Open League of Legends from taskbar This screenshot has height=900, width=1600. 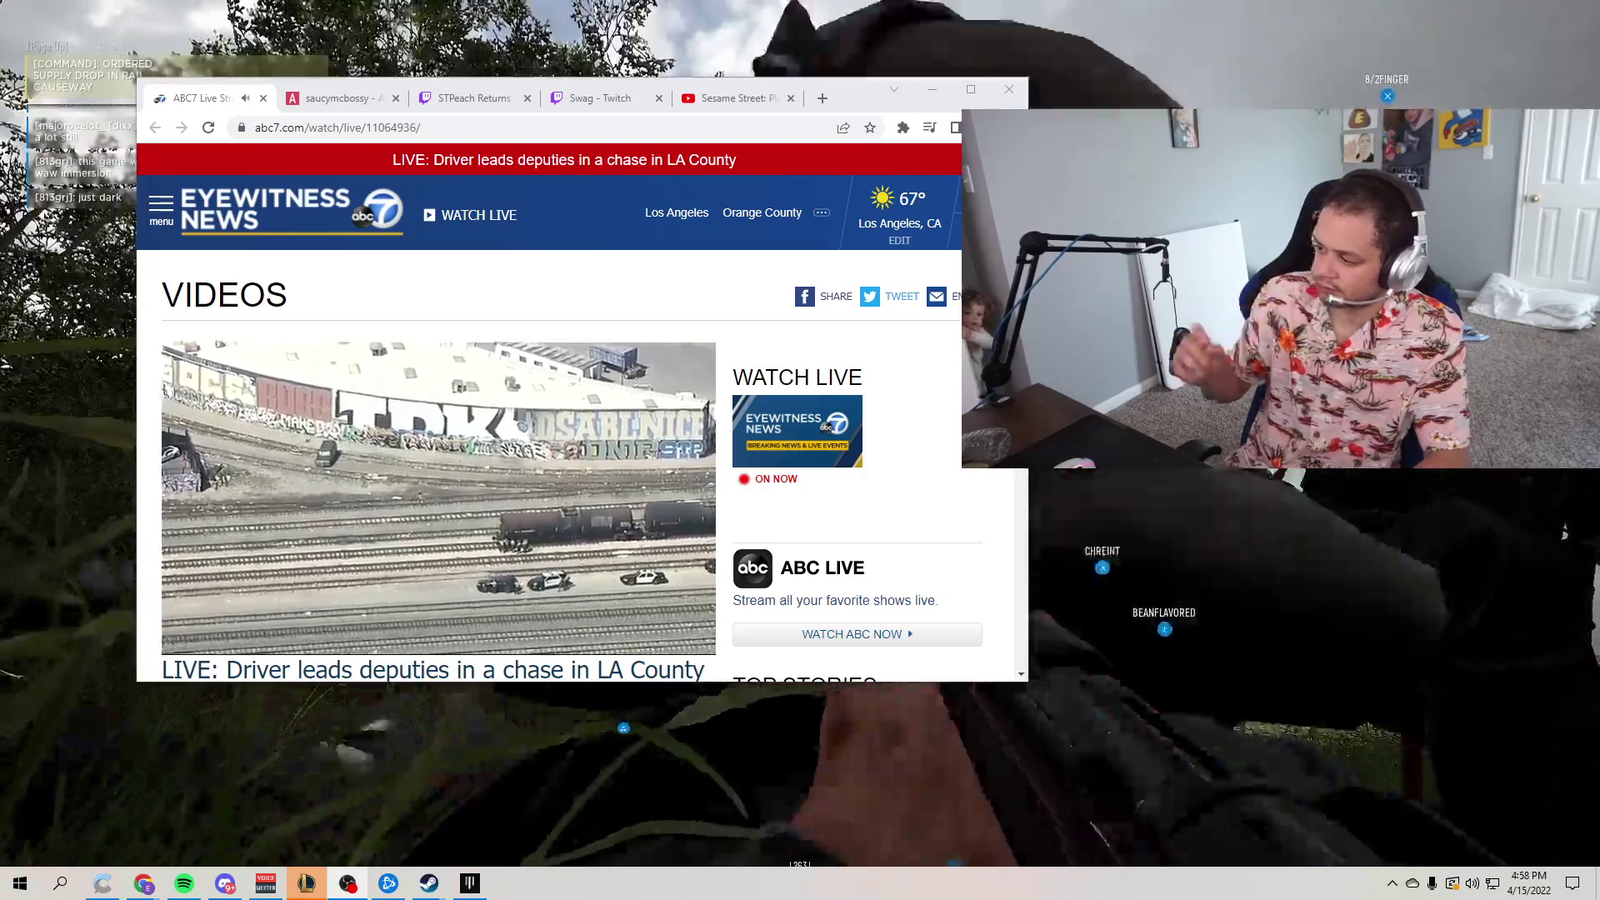tap(307, 883)
